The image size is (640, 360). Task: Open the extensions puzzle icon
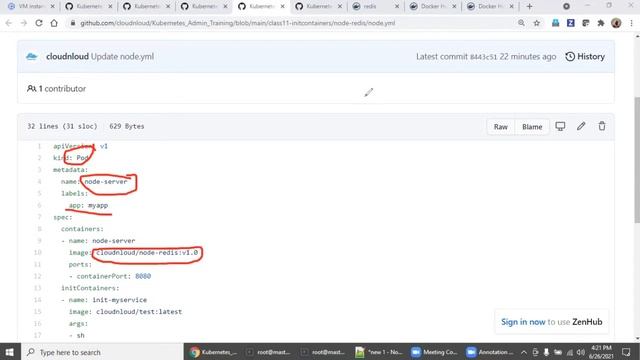click(600, 23)
